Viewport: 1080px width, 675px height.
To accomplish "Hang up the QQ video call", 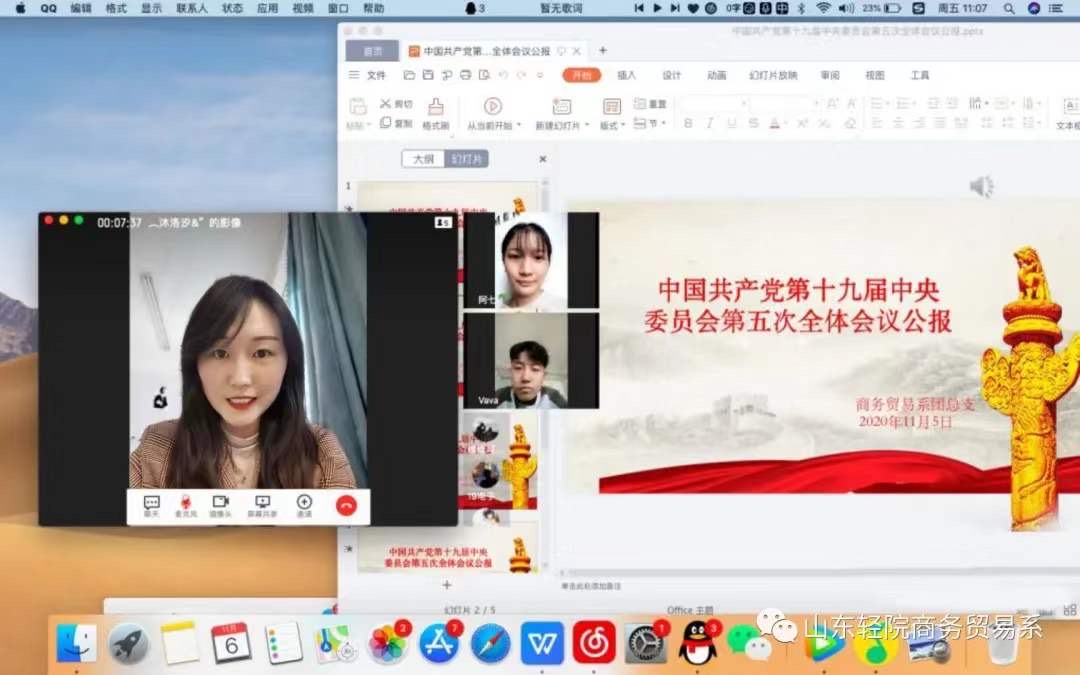I will pyautogui.click(x=346, y=506).
